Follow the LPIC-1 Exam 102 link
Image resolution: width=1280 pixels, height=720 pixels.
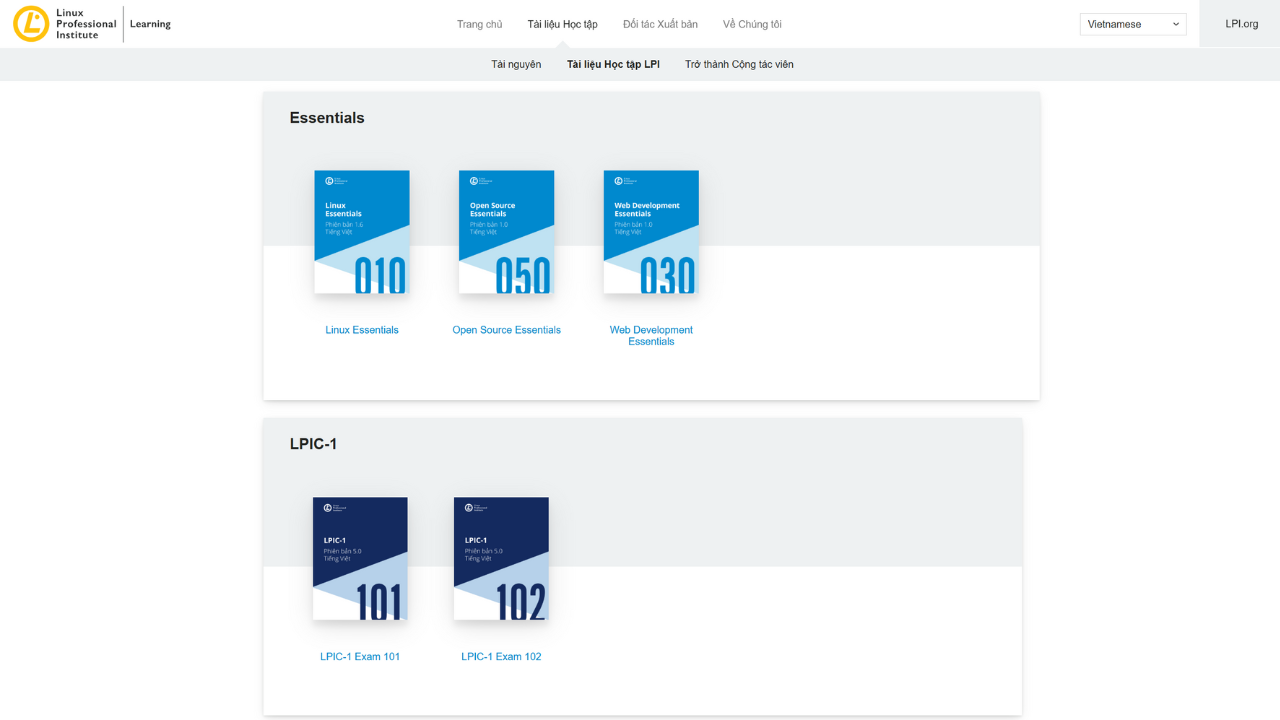(x=501, y=657)
